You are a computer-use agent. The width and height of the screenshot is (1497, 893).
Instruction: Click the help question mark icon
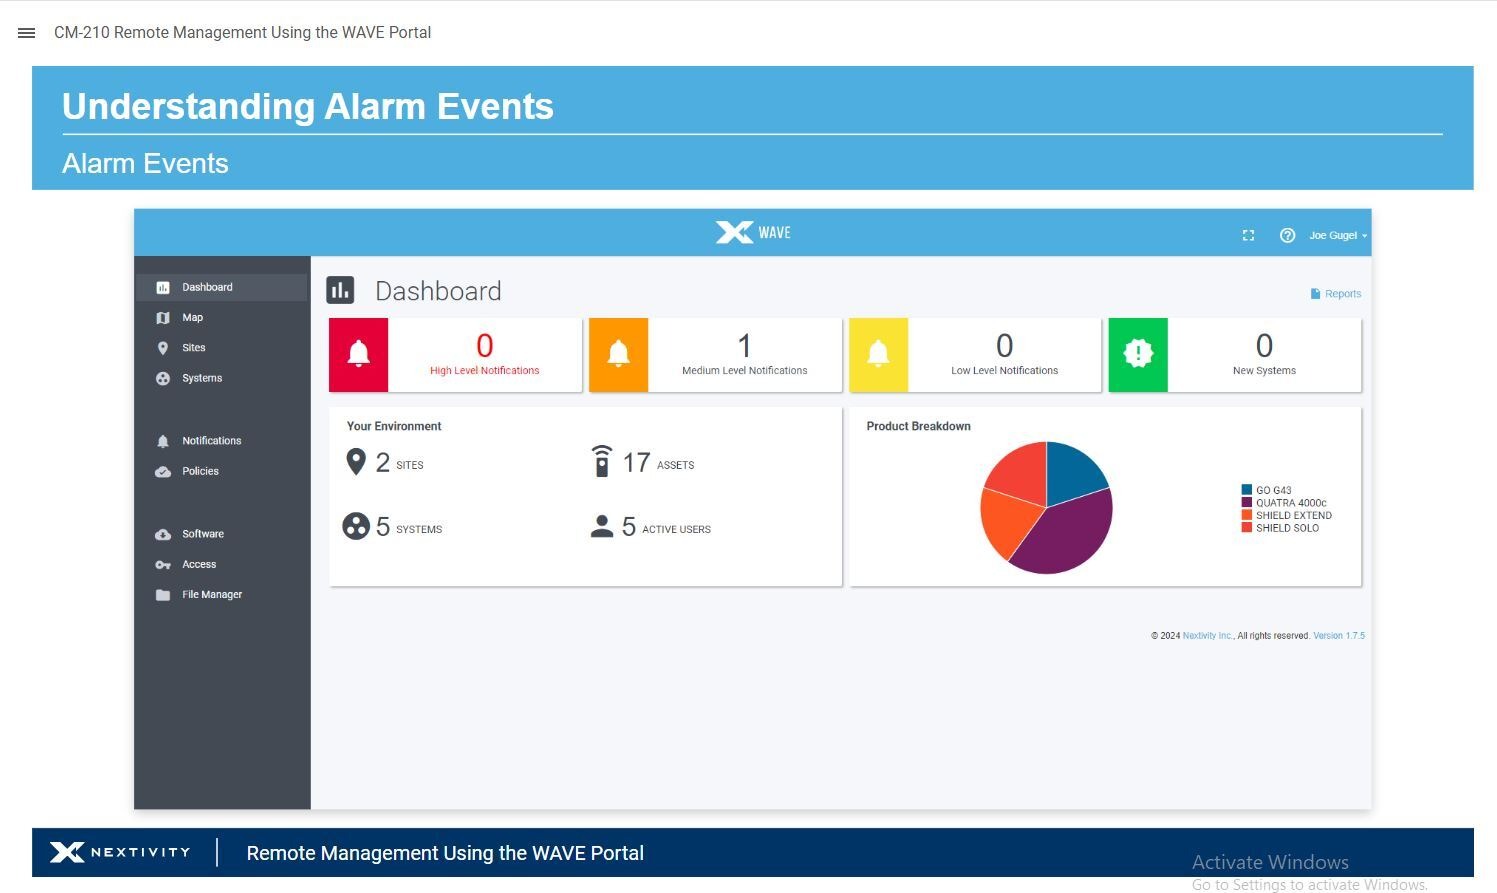point(1287,236)
